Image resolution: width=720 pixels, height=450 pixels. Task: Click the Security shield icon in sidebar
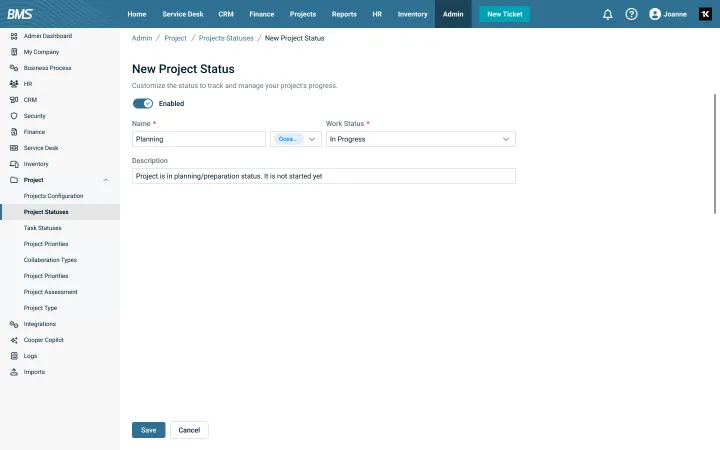(14, 116)
